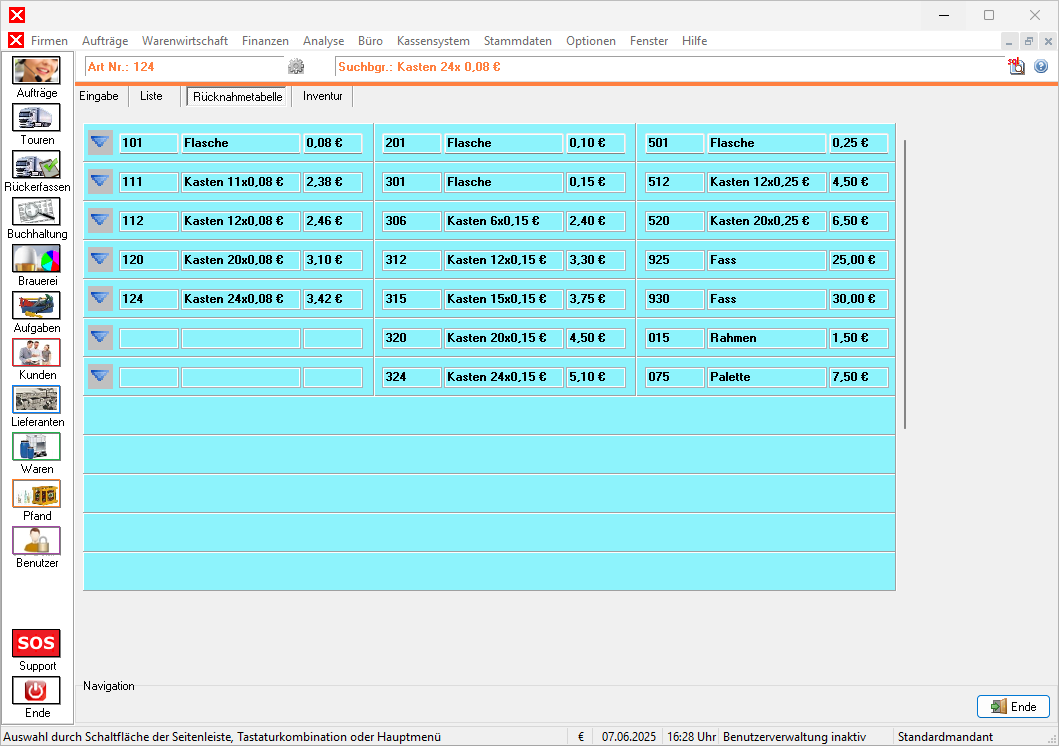Screen dimensions: 1059x746
Task: Open the Kassensystem menu
Action: 433,41
